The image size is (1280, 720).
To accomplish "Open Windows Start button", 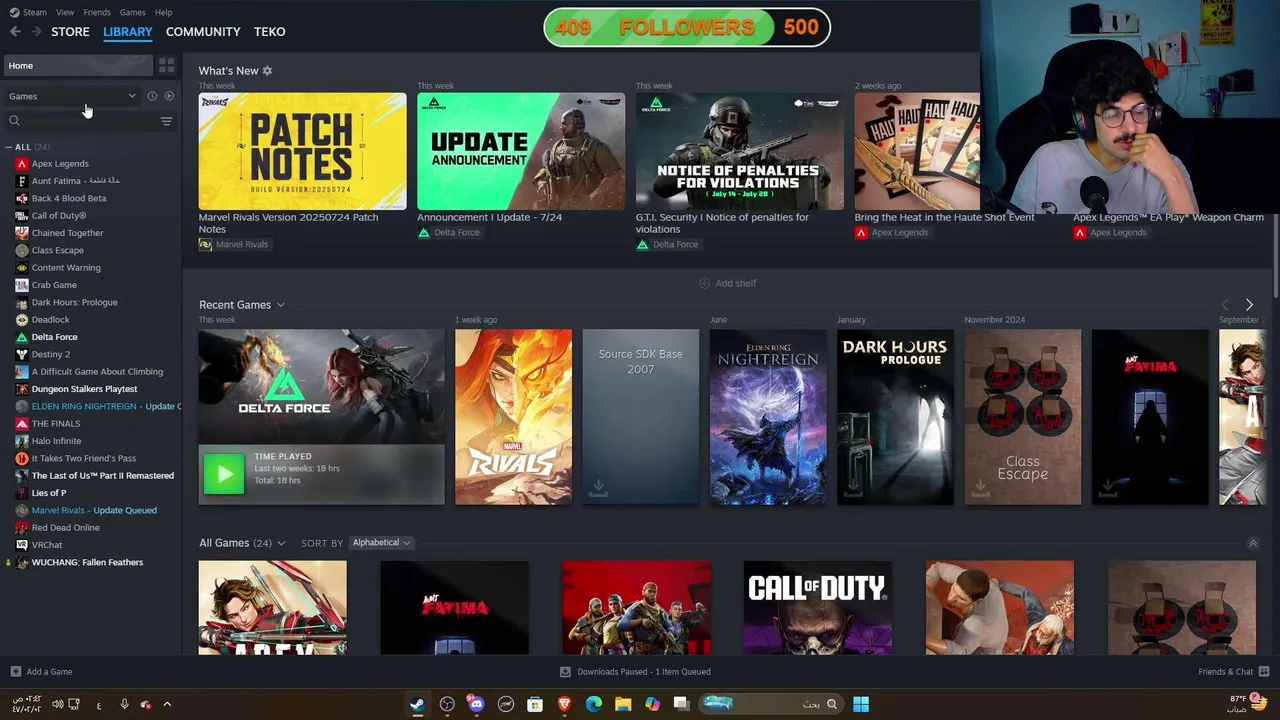I will (861, 704).
